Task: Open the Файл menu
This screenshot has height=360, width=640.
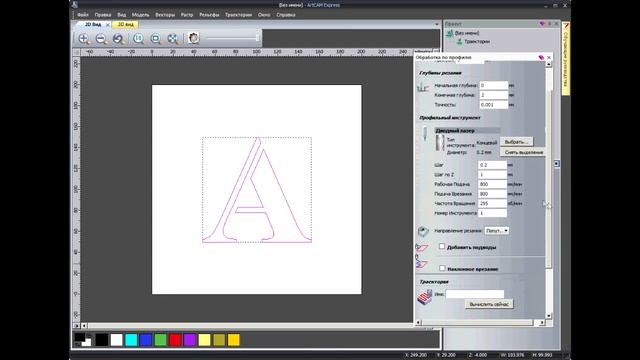Action: [83, 15]
